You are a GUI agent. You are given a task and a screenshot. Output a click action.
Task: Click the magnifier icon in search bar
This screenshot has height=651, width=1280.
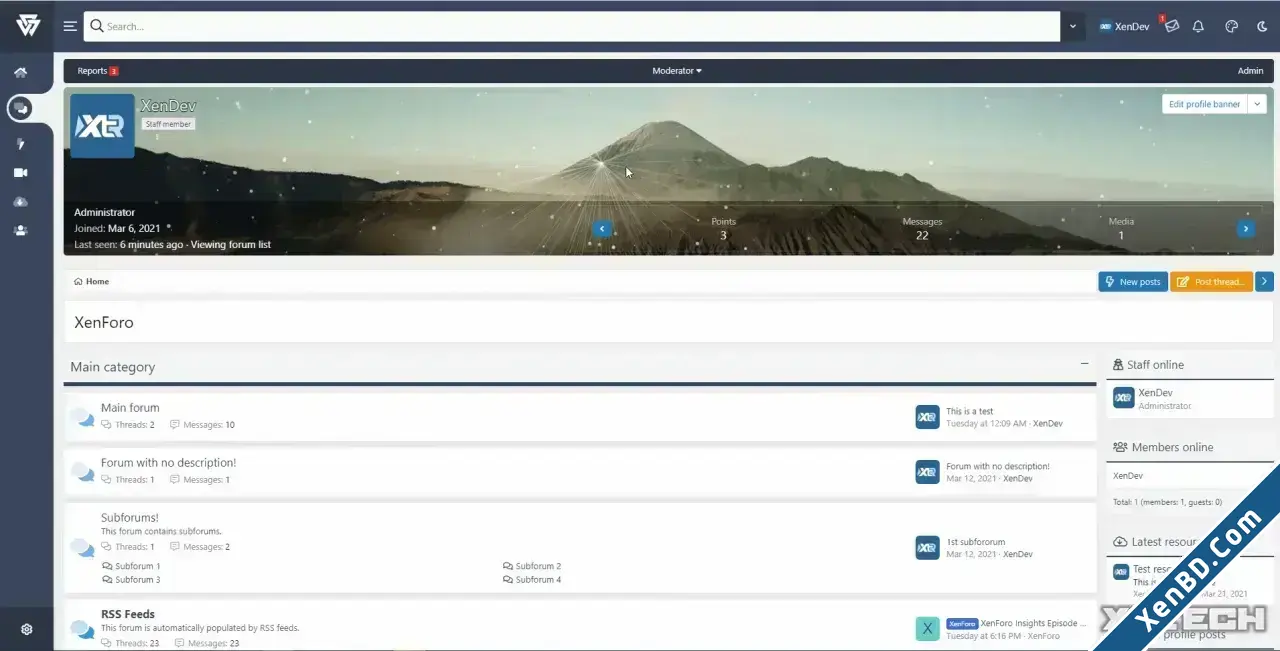(x=97, y=26)
